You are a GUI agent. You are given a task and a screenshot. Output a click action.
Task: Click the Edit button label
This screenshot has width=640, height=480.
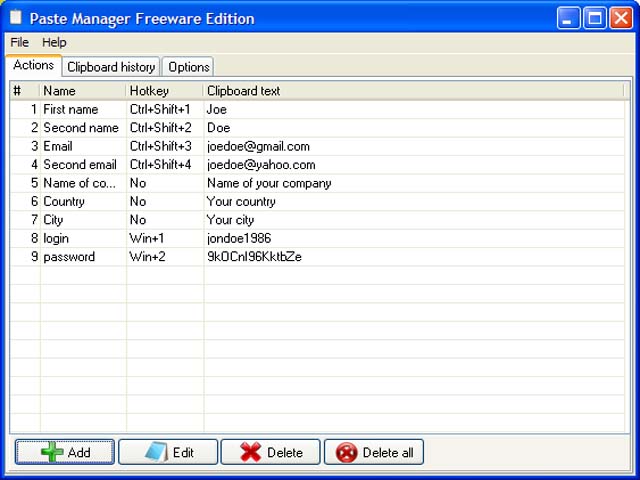183,452
